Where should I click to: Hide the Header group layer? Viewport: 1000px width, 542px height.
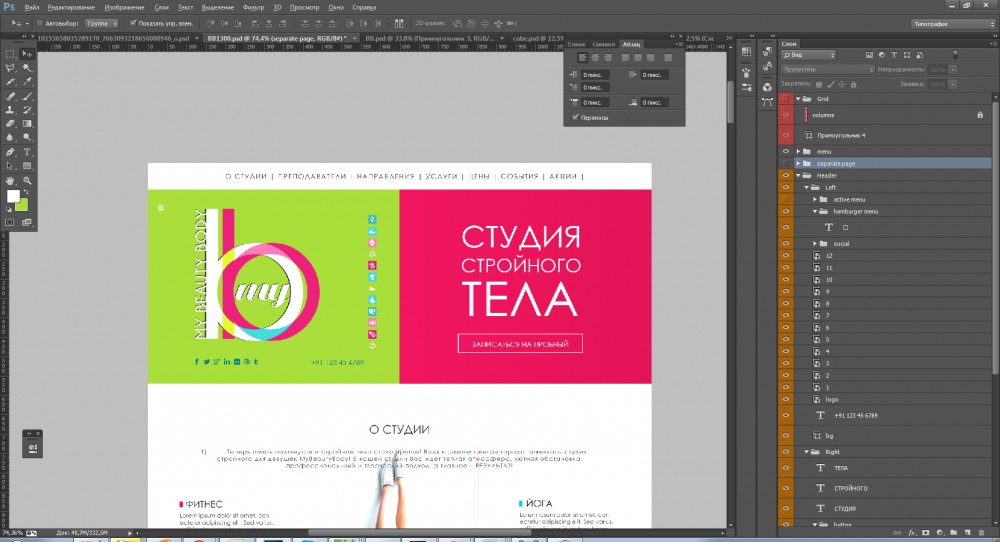tap(786, 175)
